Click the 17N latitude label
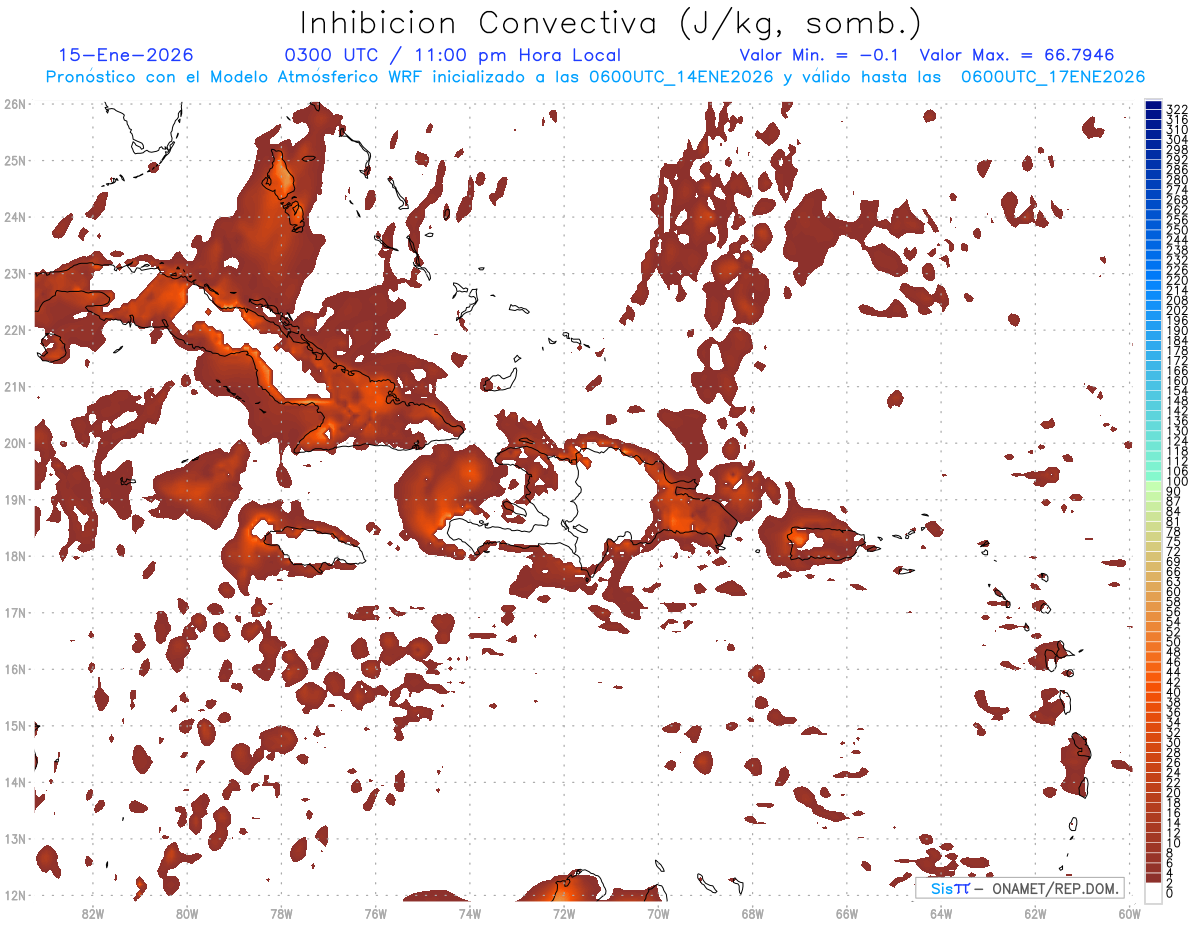Viewport: 1200px width, 927px height. (15, 612)
